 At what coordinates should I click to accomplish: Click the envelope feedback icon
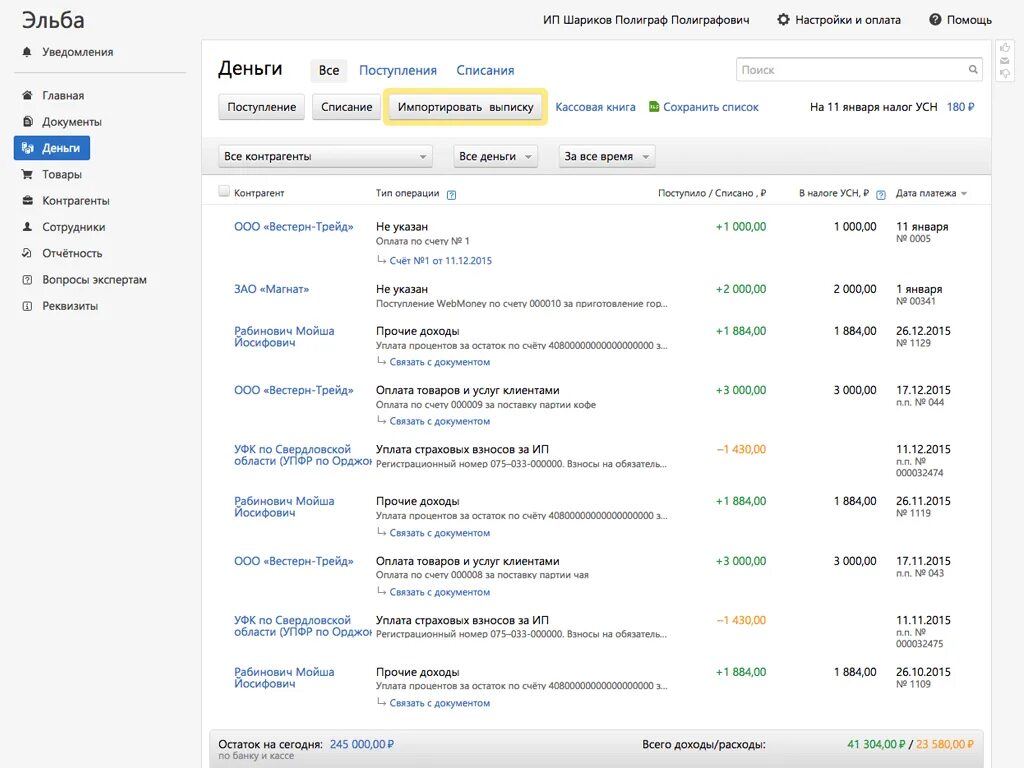1005,61
